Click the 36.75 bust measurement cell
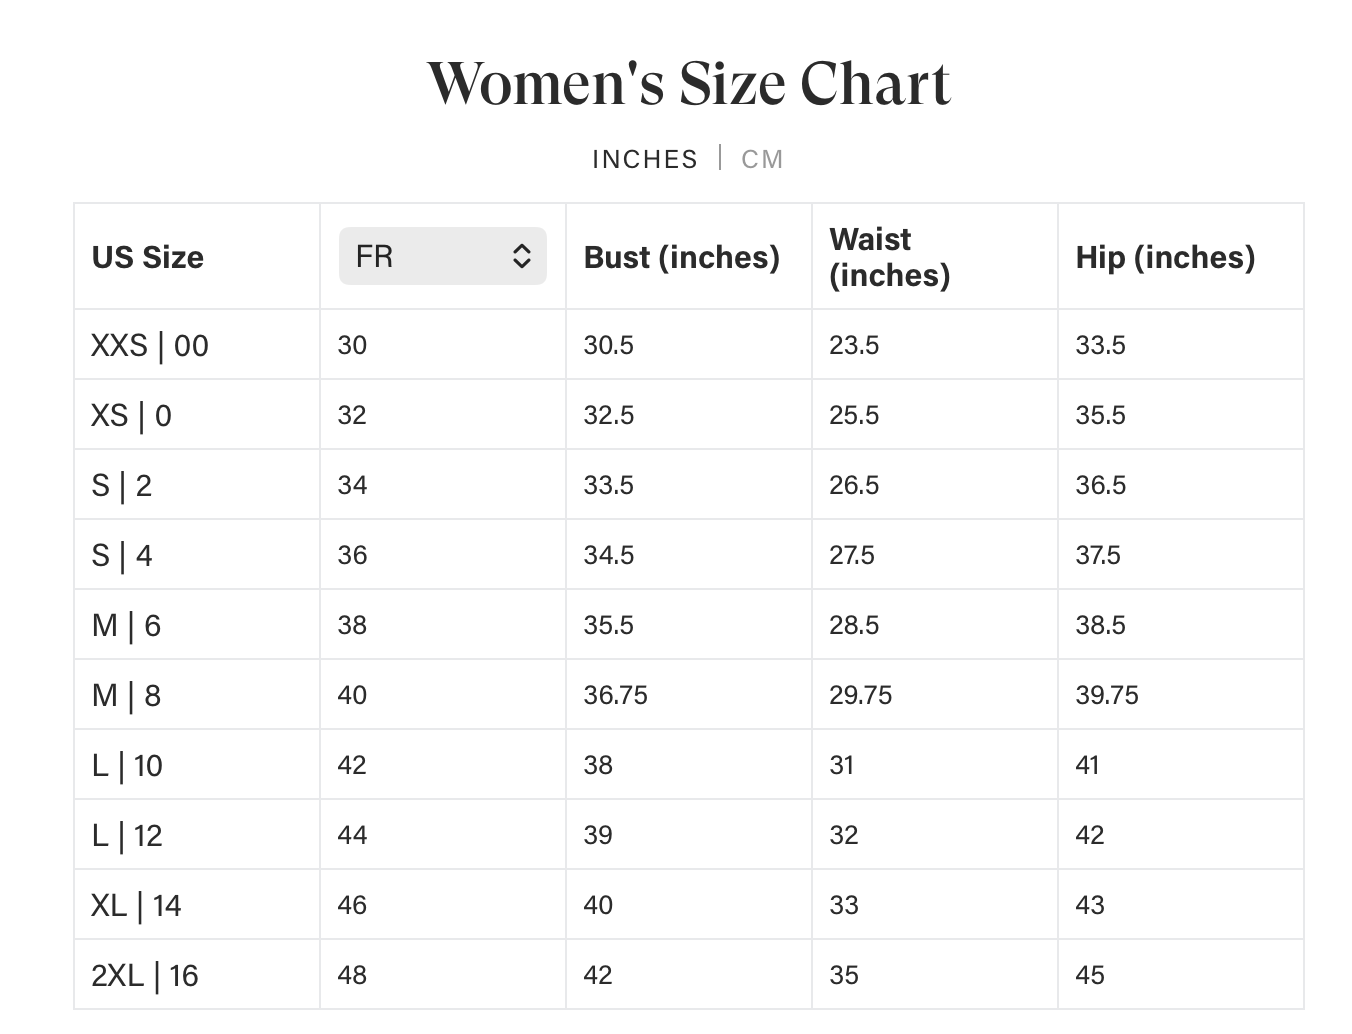 pos(616,695)
